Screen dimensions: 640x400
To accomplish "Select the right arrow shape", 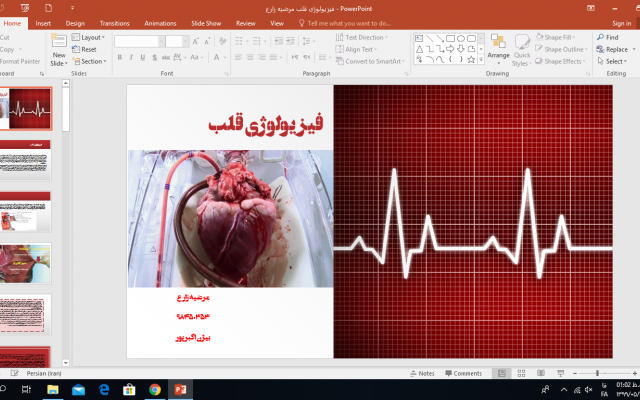I will [450, 49].
